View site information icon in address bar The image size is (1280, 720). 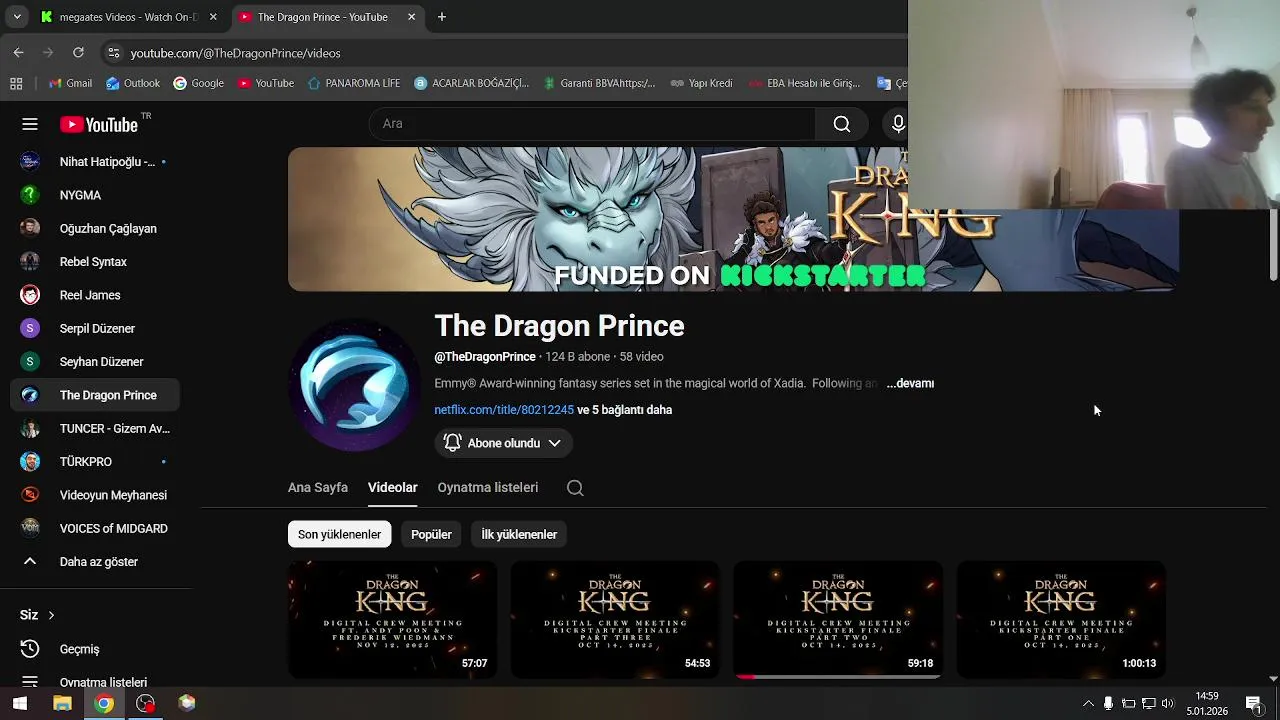click(x=113, y=53)
